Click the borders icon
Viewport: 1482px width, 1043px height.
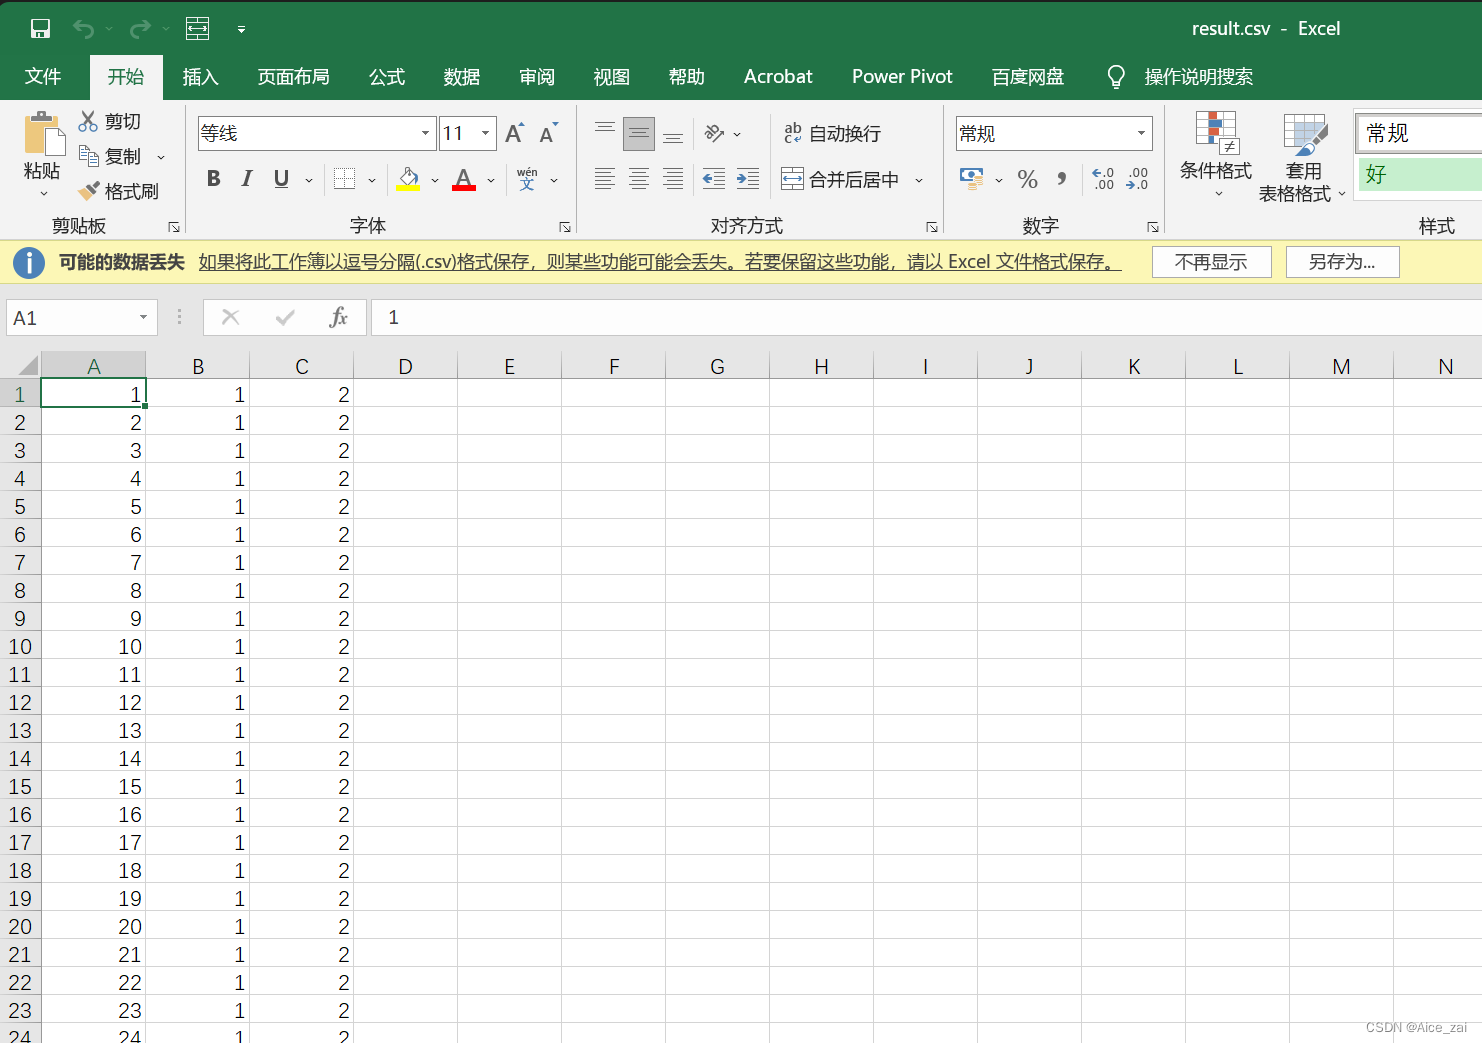(x=345, y=179)
